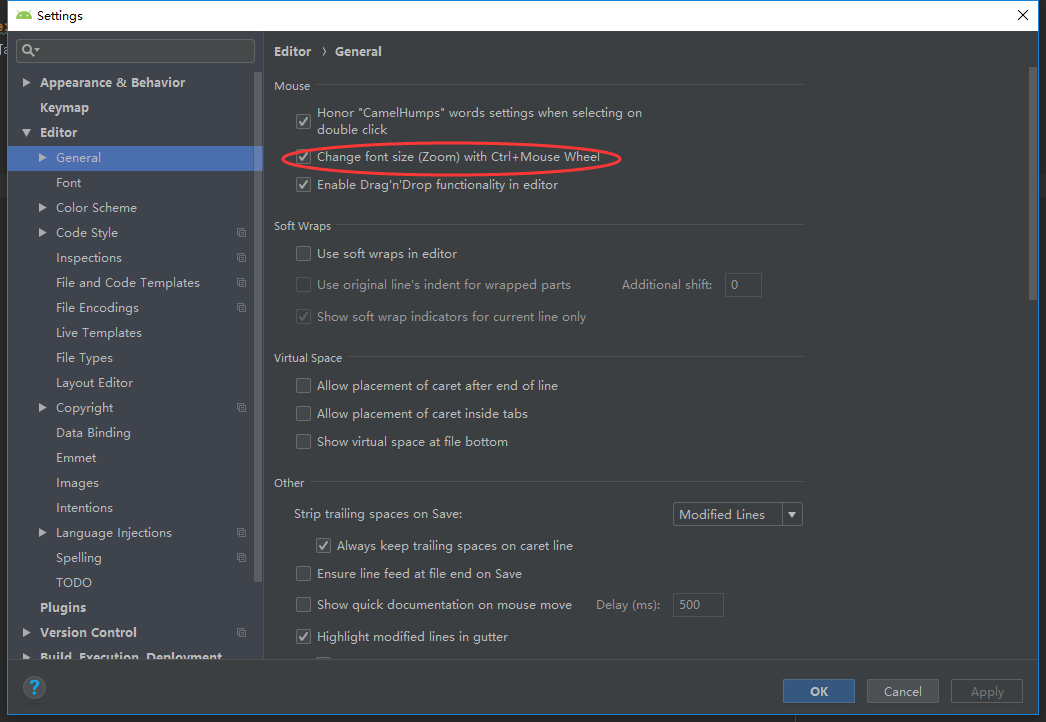Disable Change font size with Ctrl+Mouse Wheel
1046x722 pixels.
[x=302, y=157]
